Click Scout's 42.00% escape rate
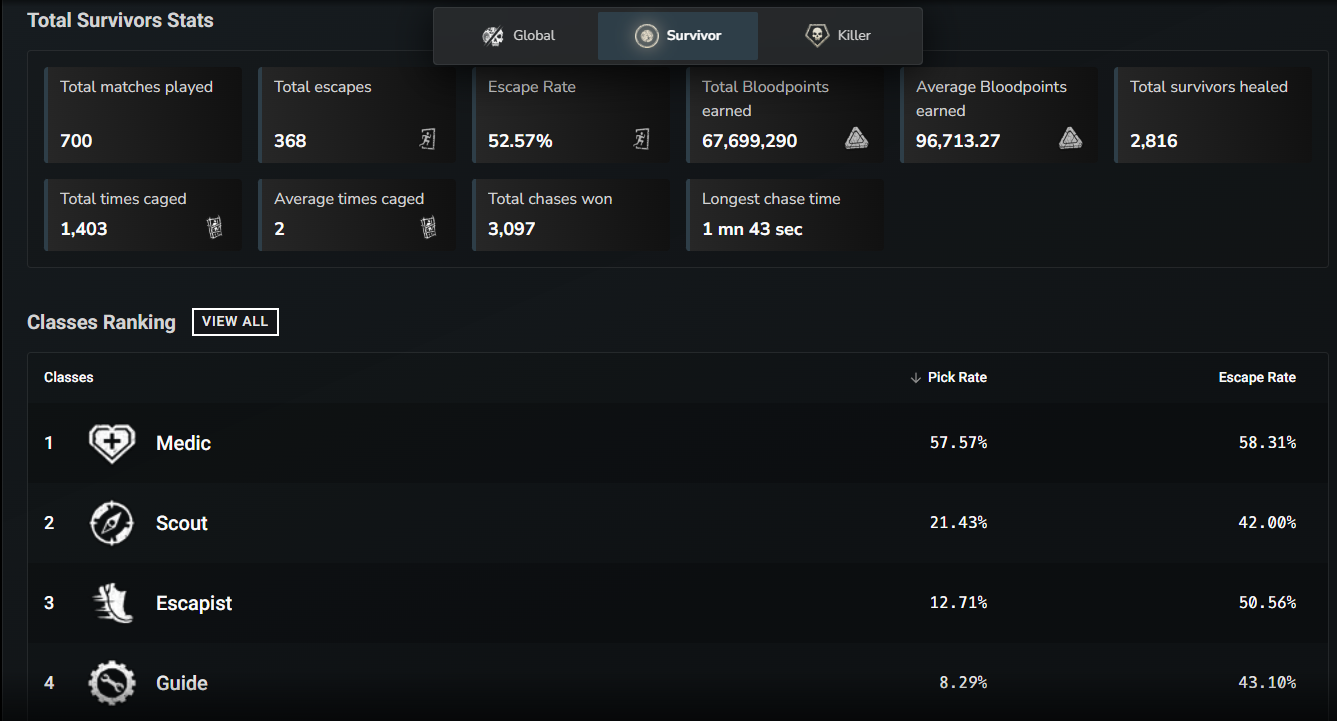 point(1267,523)
